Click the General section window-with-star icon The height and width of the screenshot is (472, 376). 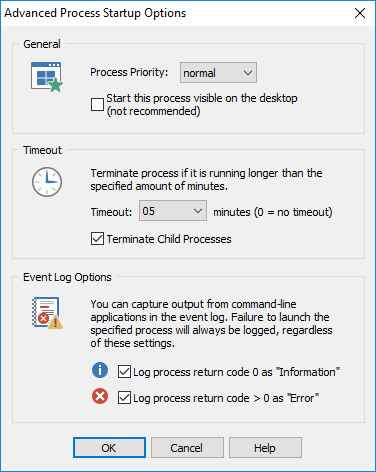tap(47, 77)
